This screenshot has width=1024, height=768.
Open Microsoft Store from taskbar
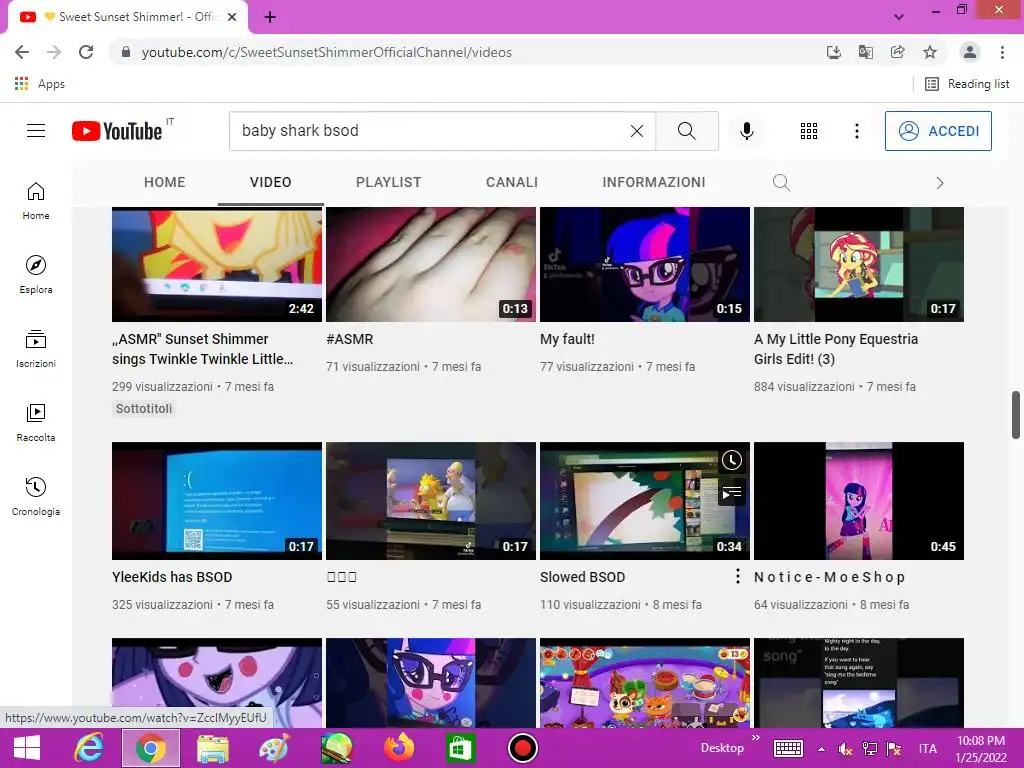(460, 748)
